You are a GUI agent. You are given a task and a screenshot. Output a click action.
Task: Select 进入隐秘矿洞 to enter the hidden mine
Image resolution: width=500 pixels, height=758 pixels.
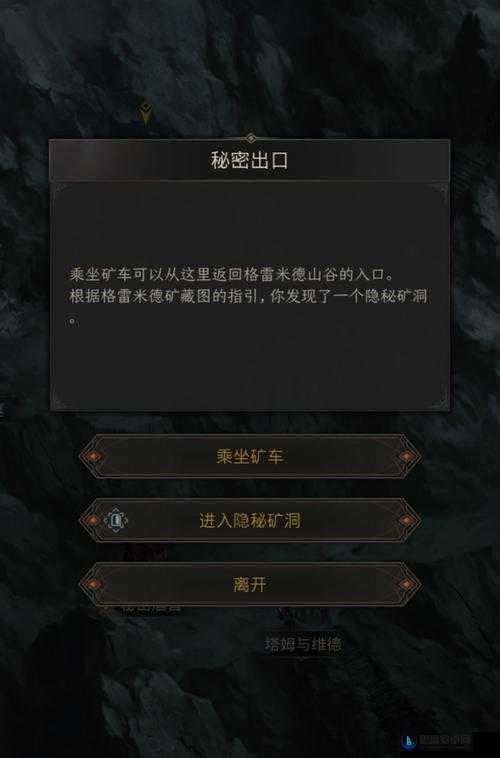point(250,521)
